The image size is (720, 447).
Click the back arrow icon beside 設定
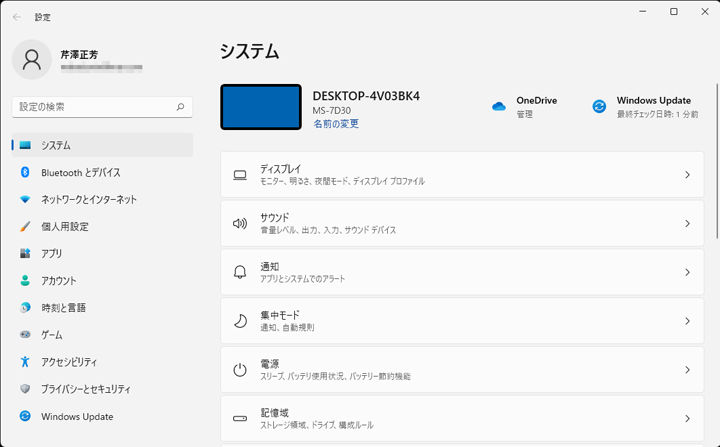click(17, 17)
